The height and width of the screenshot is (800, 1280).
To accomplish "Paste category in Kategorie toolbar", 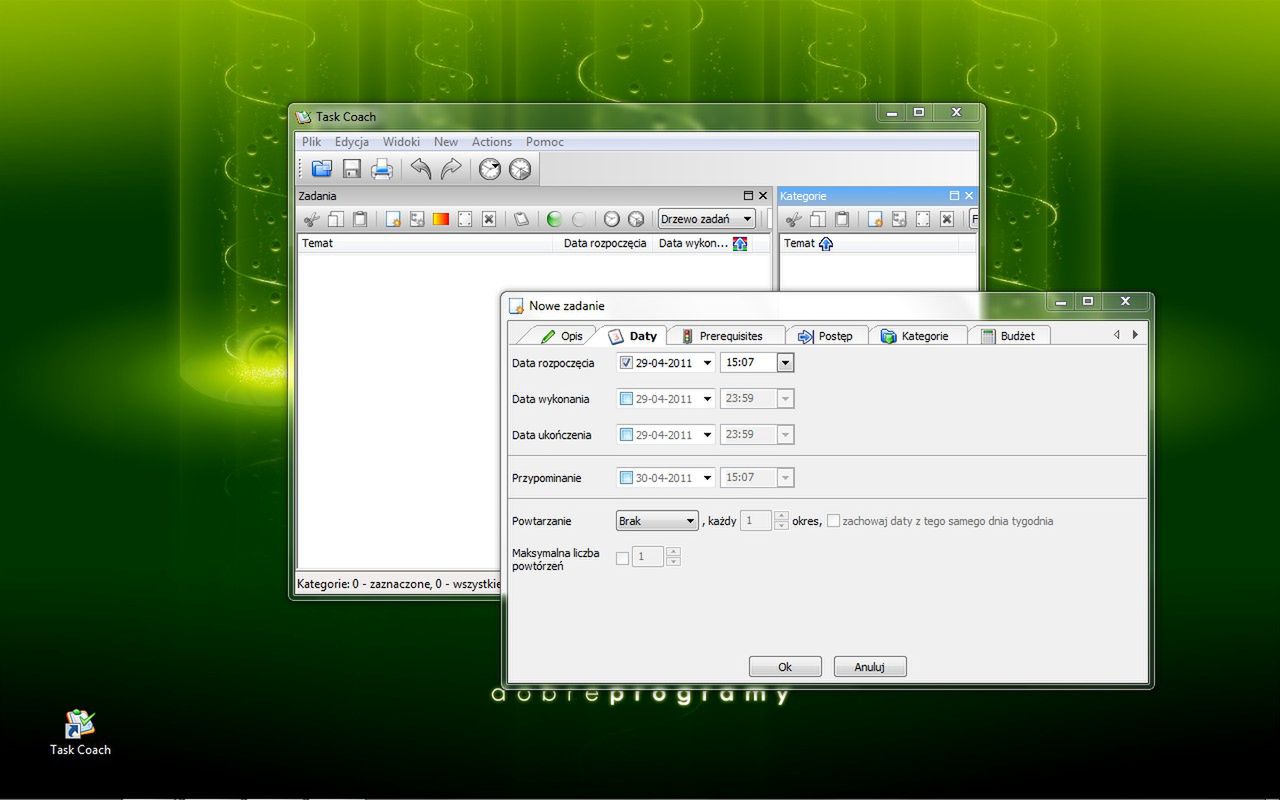I will coord(842,219).
